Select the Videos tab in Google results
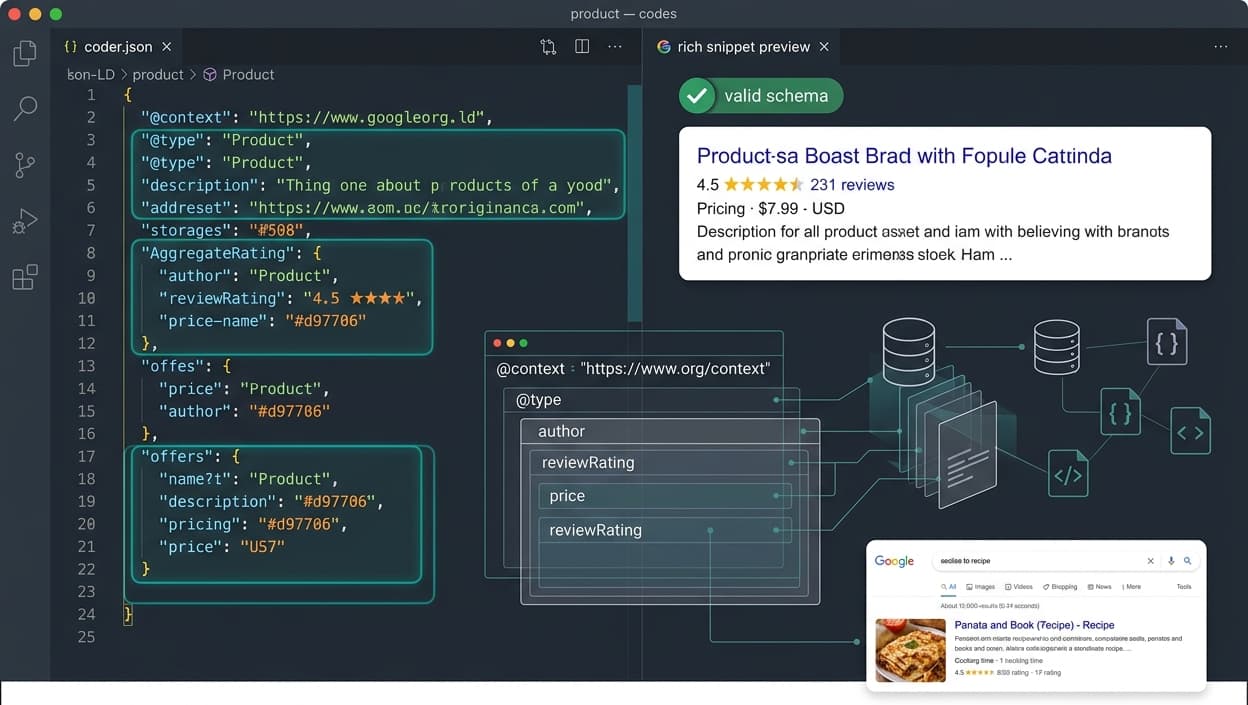The height and width of the screenshot is (705, 1248). 1019,587
